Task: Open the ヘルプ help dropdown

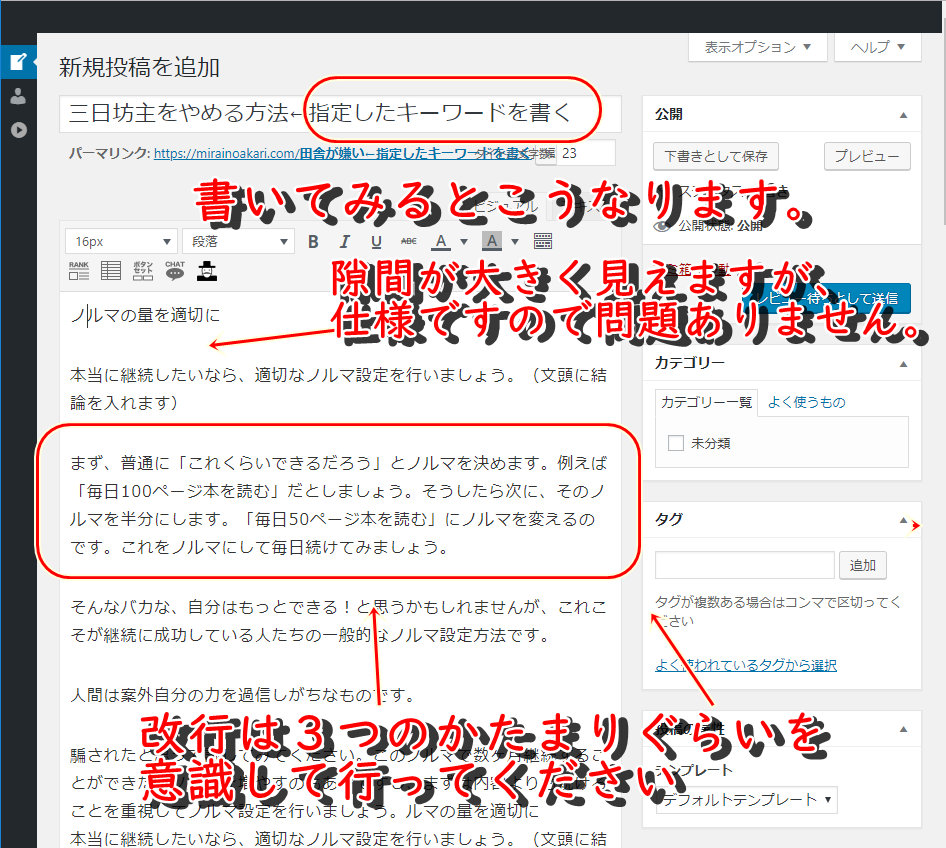Action: [x=878, y=47]
